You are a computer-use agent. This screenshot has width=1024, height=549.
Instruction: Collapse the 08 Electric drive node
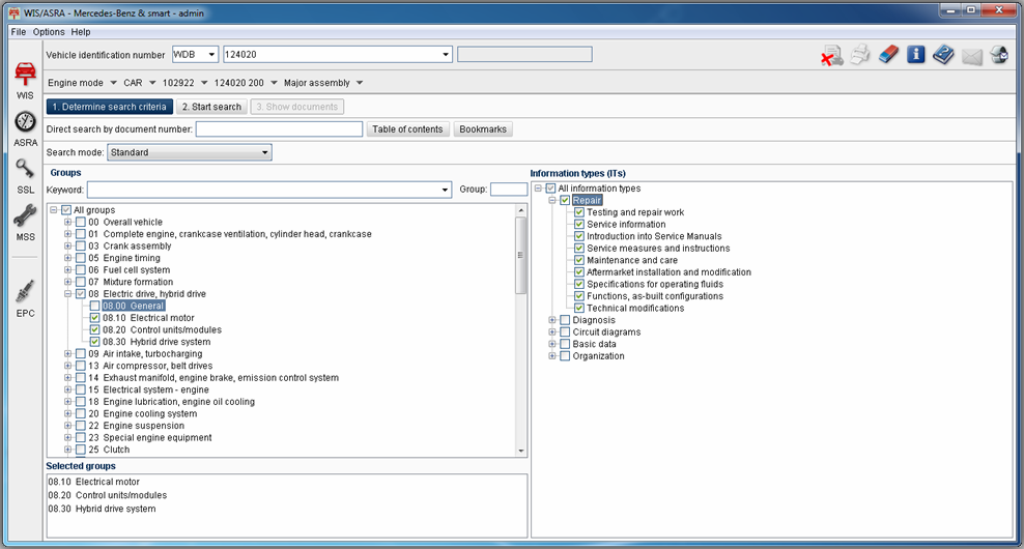[67, 294]
